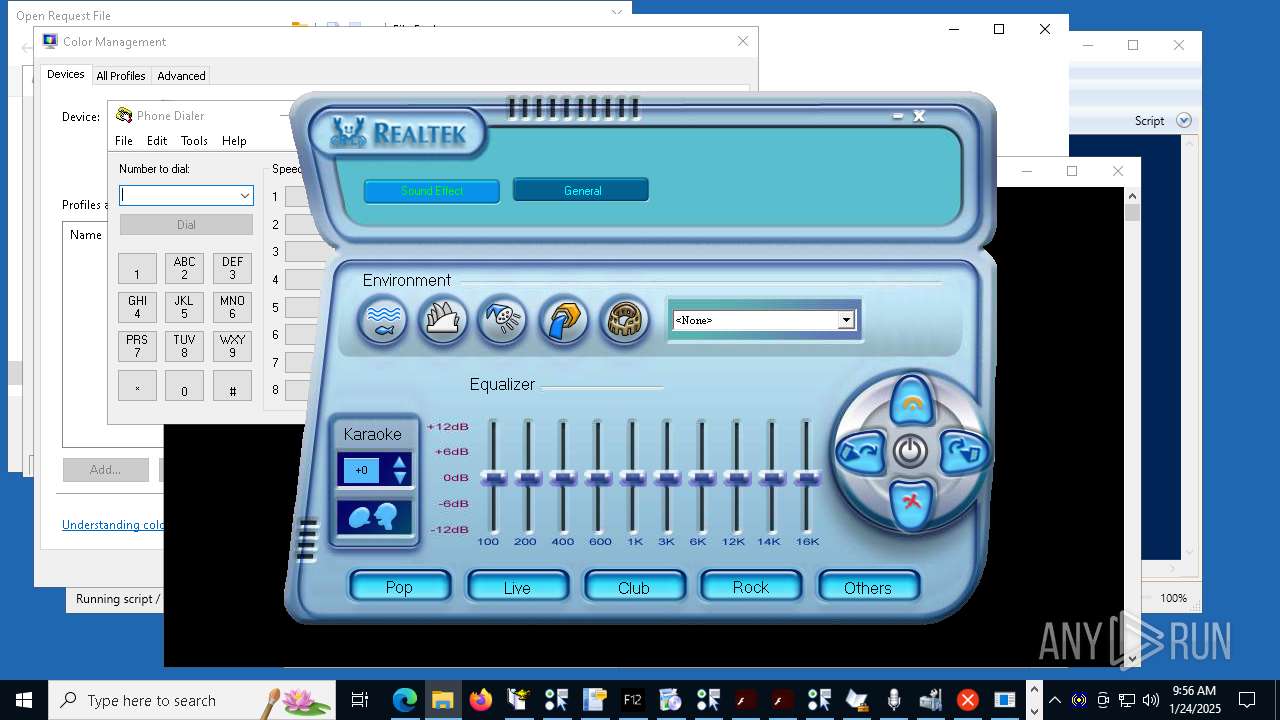Click the left load preset dial button

(x=860, y=452)
